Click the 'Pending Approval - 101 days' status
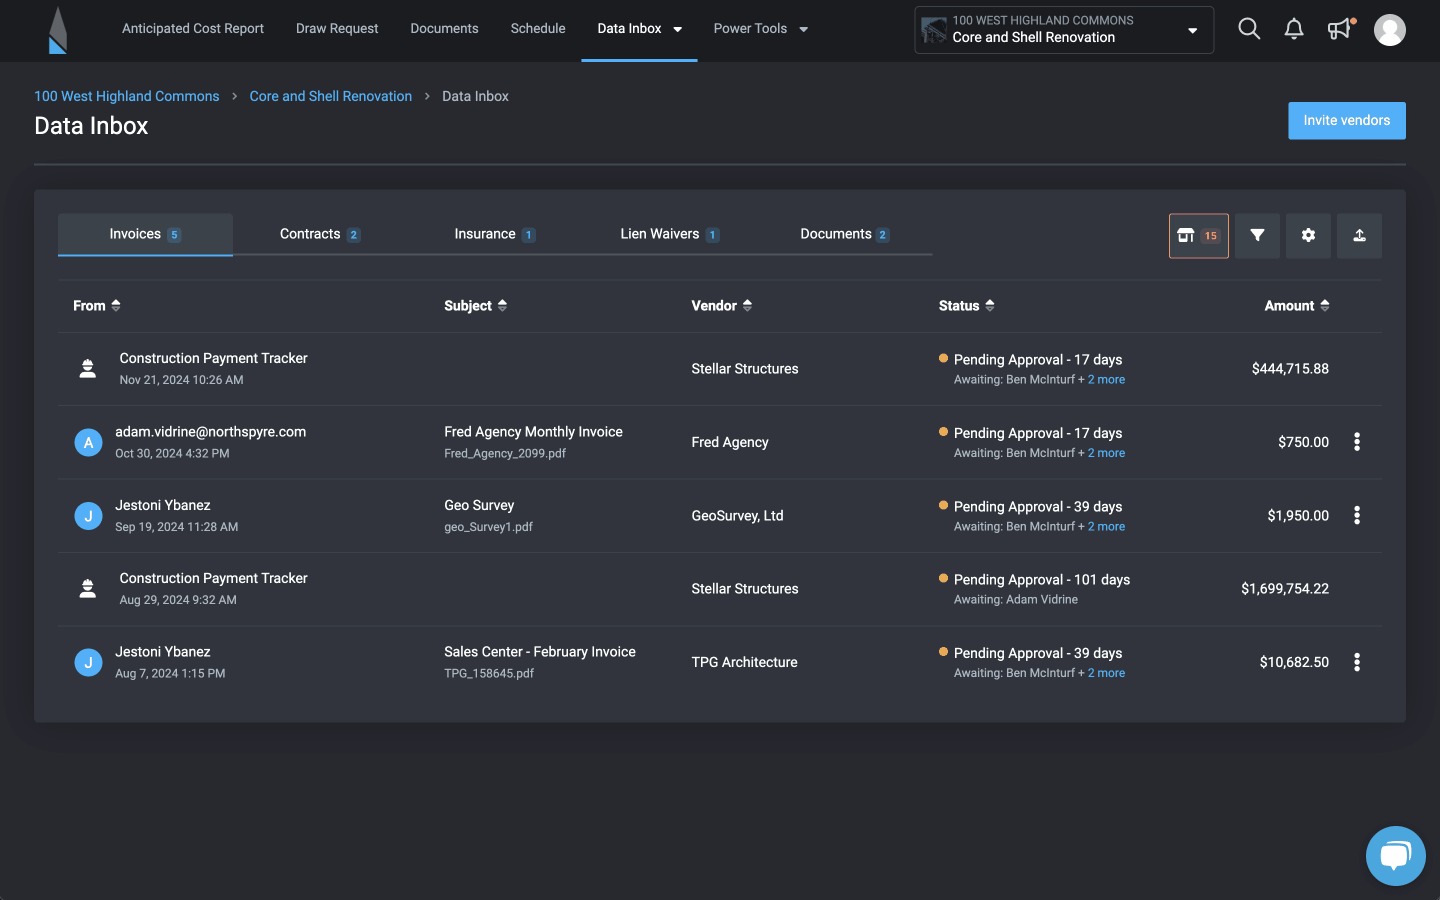 [x=1042, y=580]
